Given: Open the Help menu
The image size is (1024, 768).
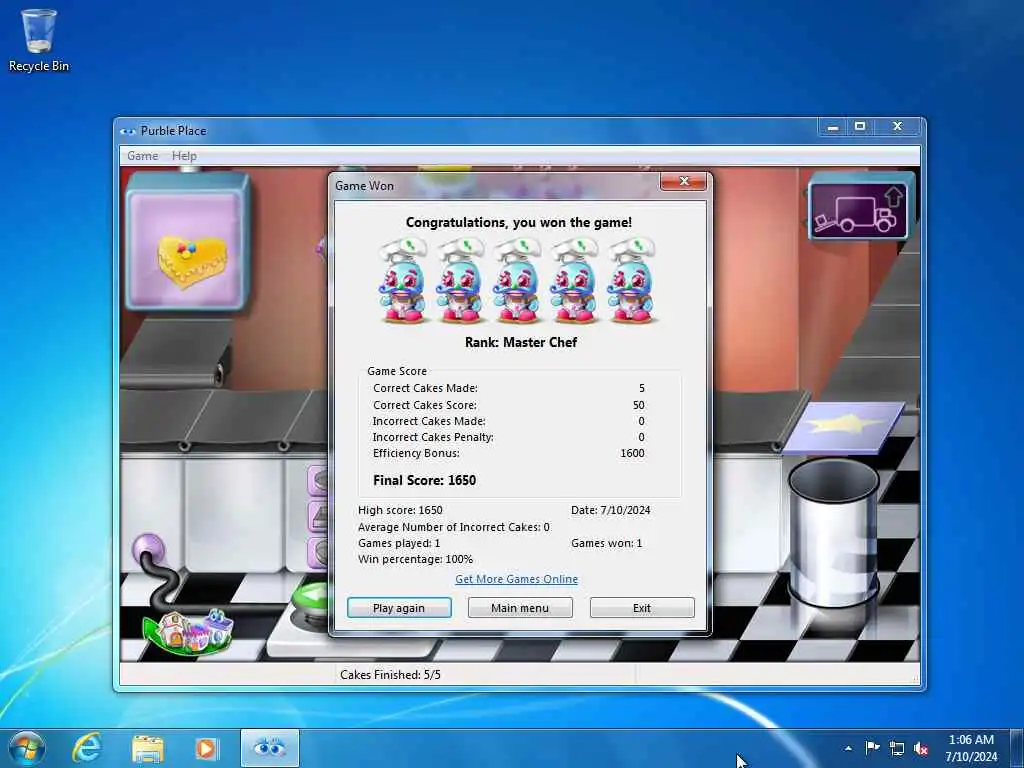Looking at the screenshot, I should click(184, 156).
